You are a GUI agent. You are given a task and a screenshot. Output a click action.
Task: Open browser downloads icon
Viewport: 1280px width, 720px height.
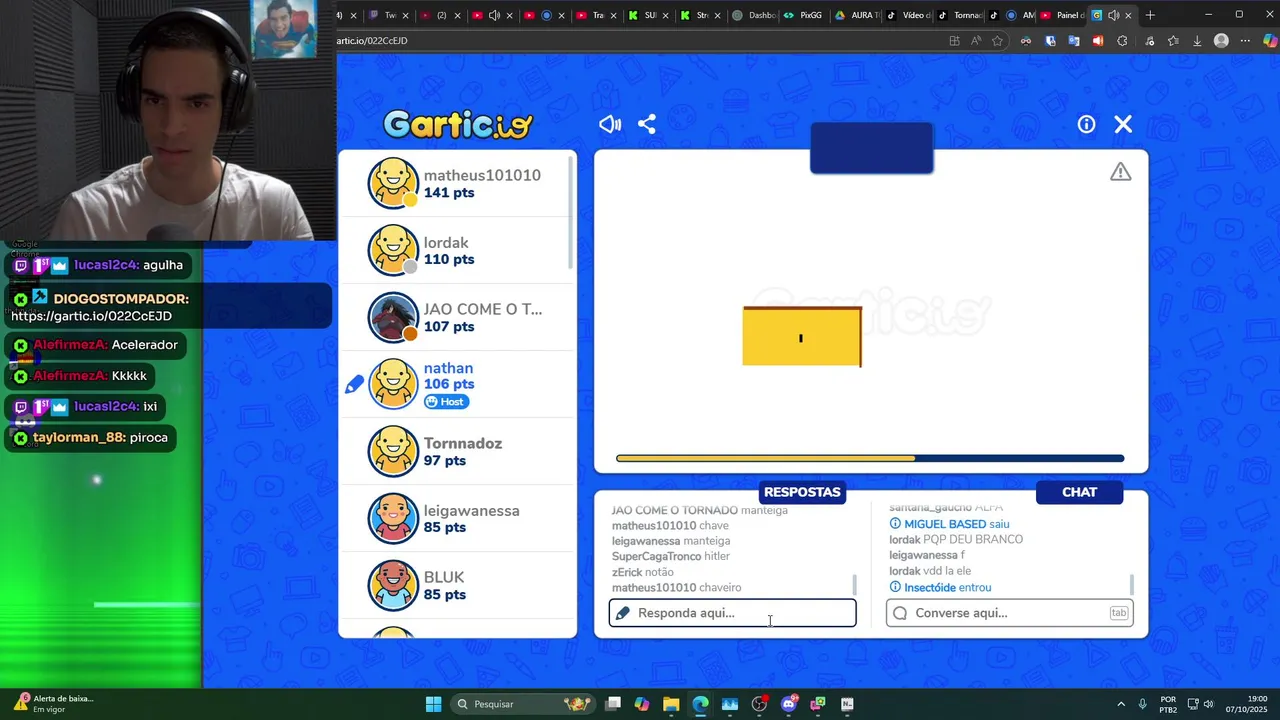(1197, 41)
